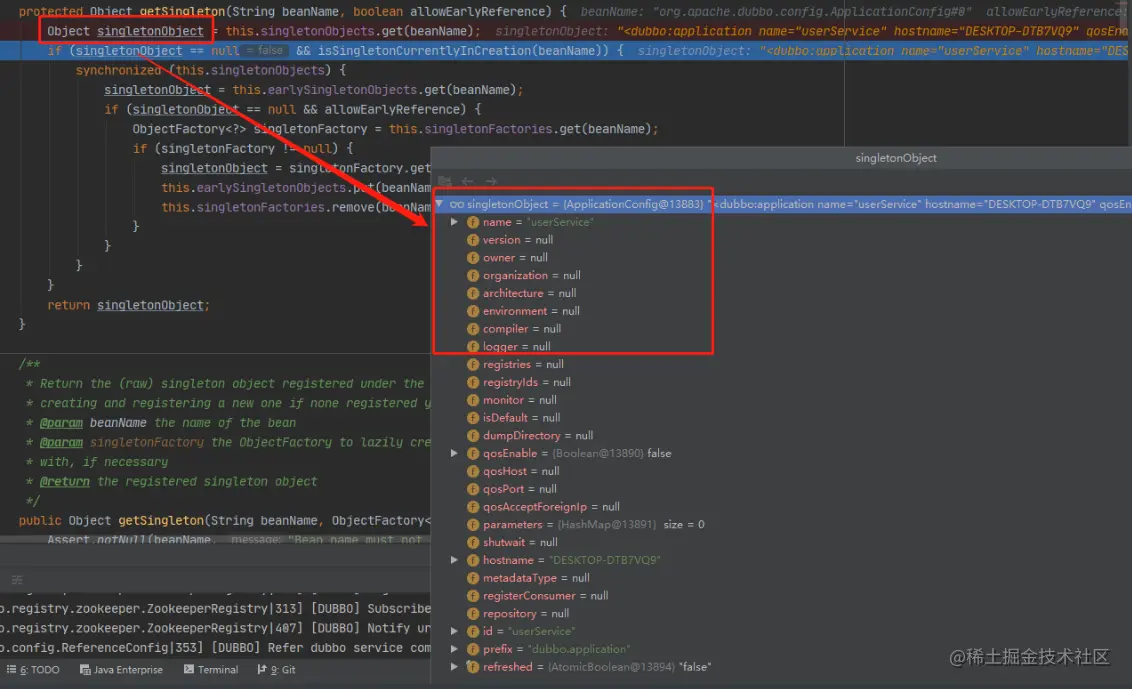Select the "organization = null" row
1132x689 pixels.
pyautogui.click(x=531, y=276)
